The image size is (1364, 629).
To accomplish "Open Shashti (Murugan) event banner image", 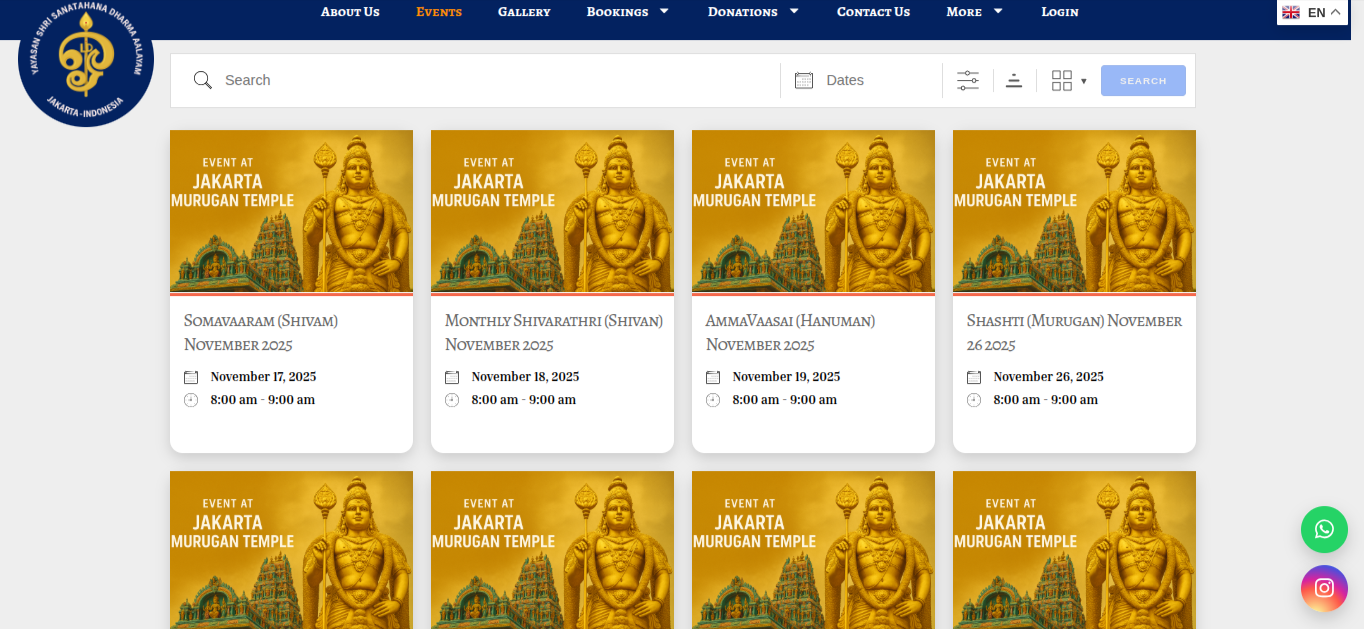I will [x=1074, y=211].
